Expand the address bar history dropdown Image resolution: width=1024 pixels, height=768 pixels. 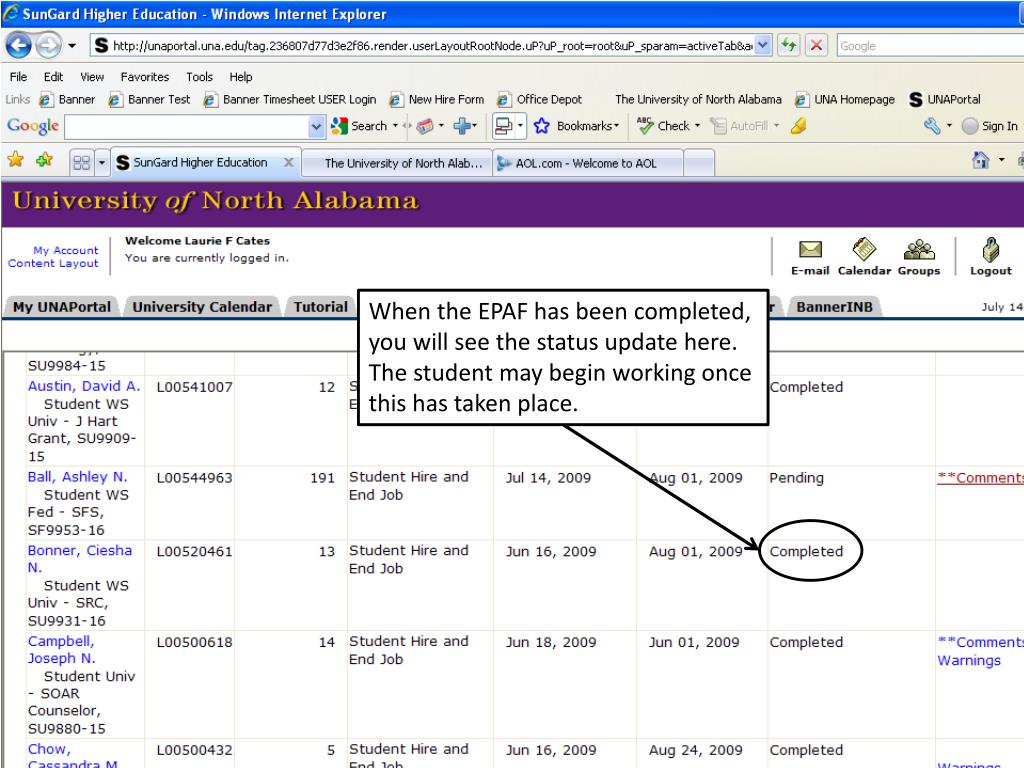coord(763,45)
